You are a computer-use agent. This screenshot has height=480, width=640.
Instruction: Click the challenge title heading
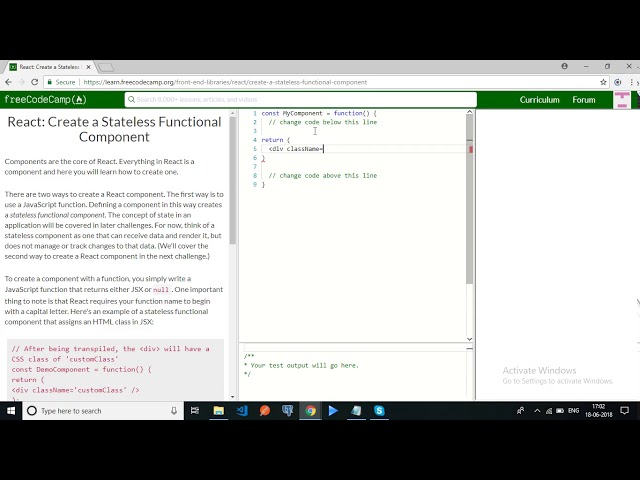(114, 129)
